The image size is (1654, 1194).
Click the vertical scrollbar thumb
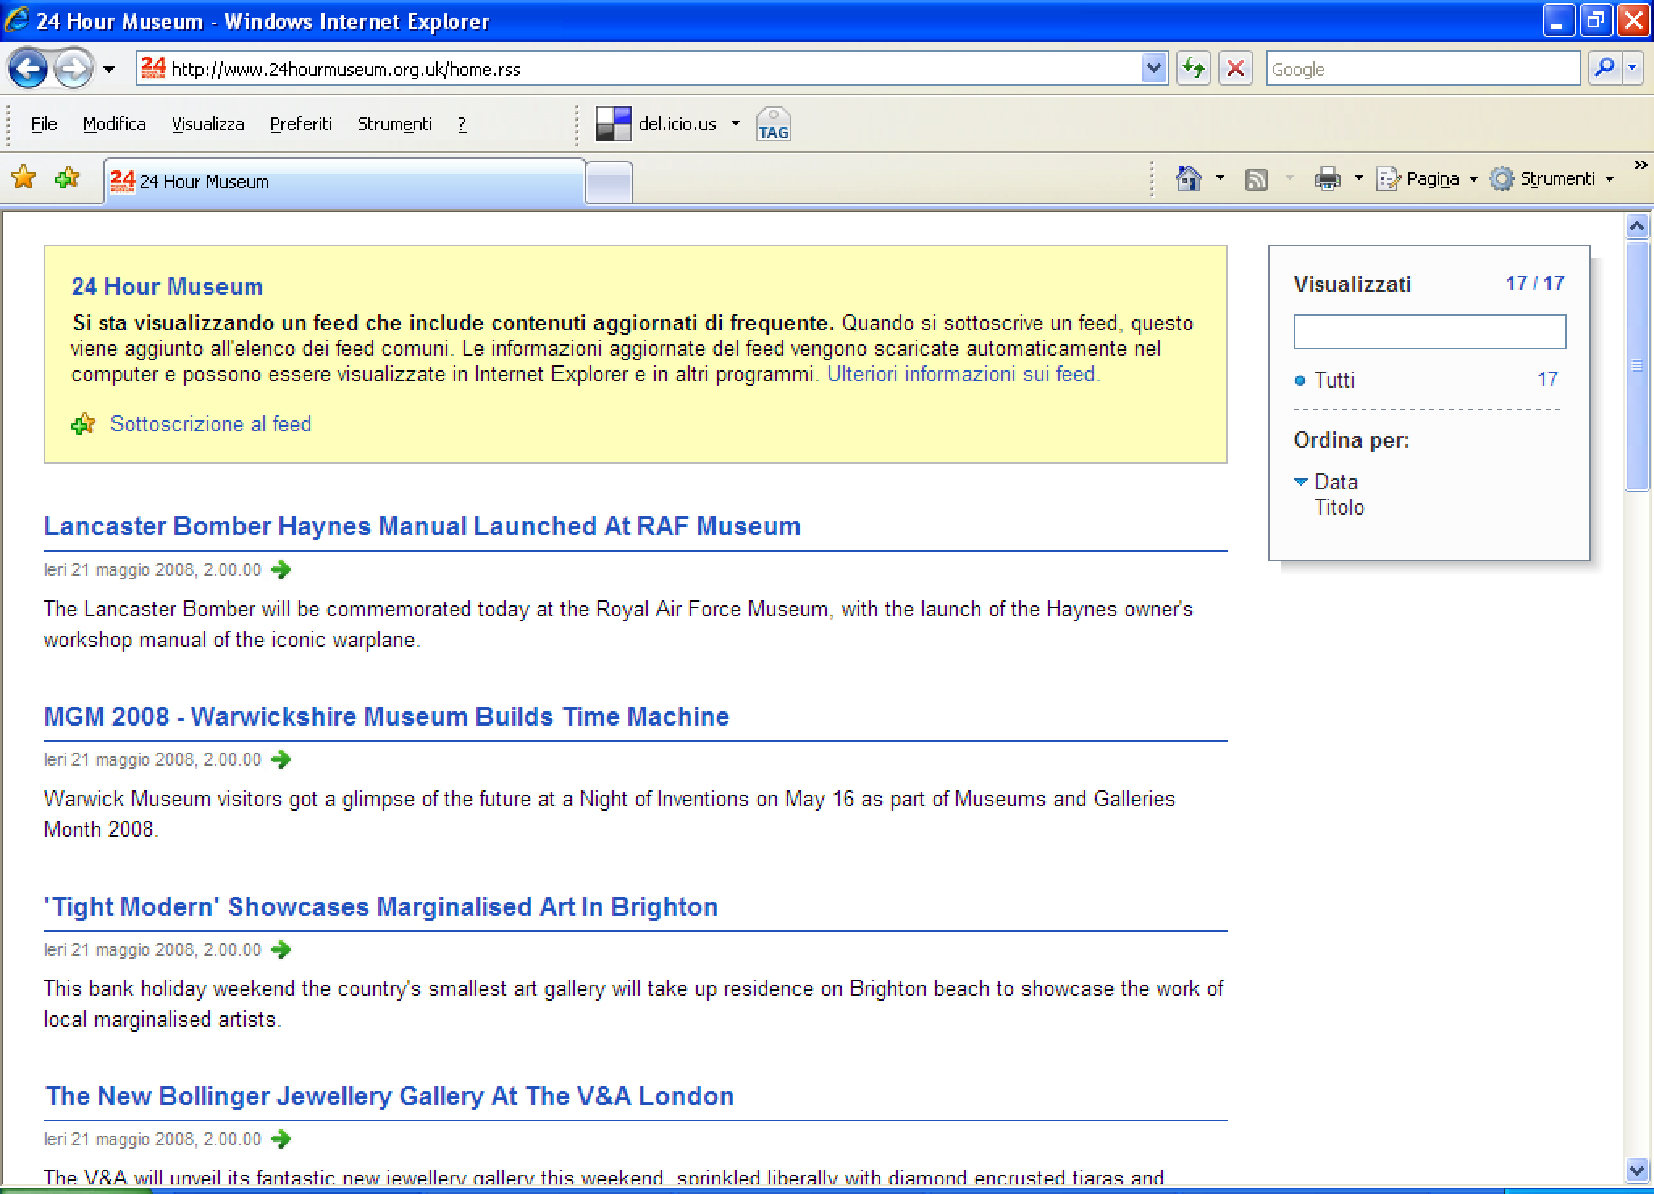1637,365
